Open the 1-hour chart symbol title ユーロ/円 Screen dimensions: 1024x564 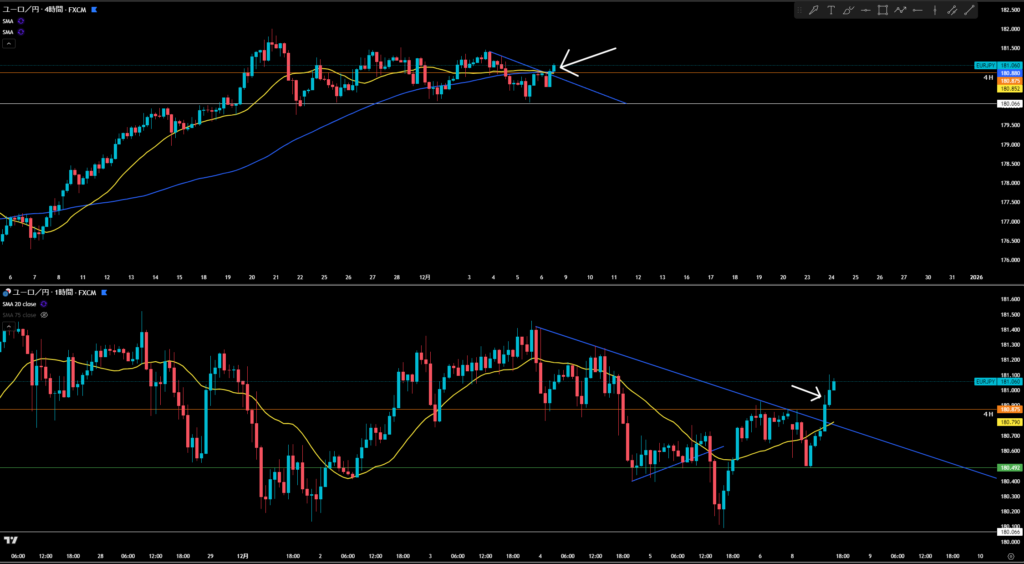[x=28, y=292]
